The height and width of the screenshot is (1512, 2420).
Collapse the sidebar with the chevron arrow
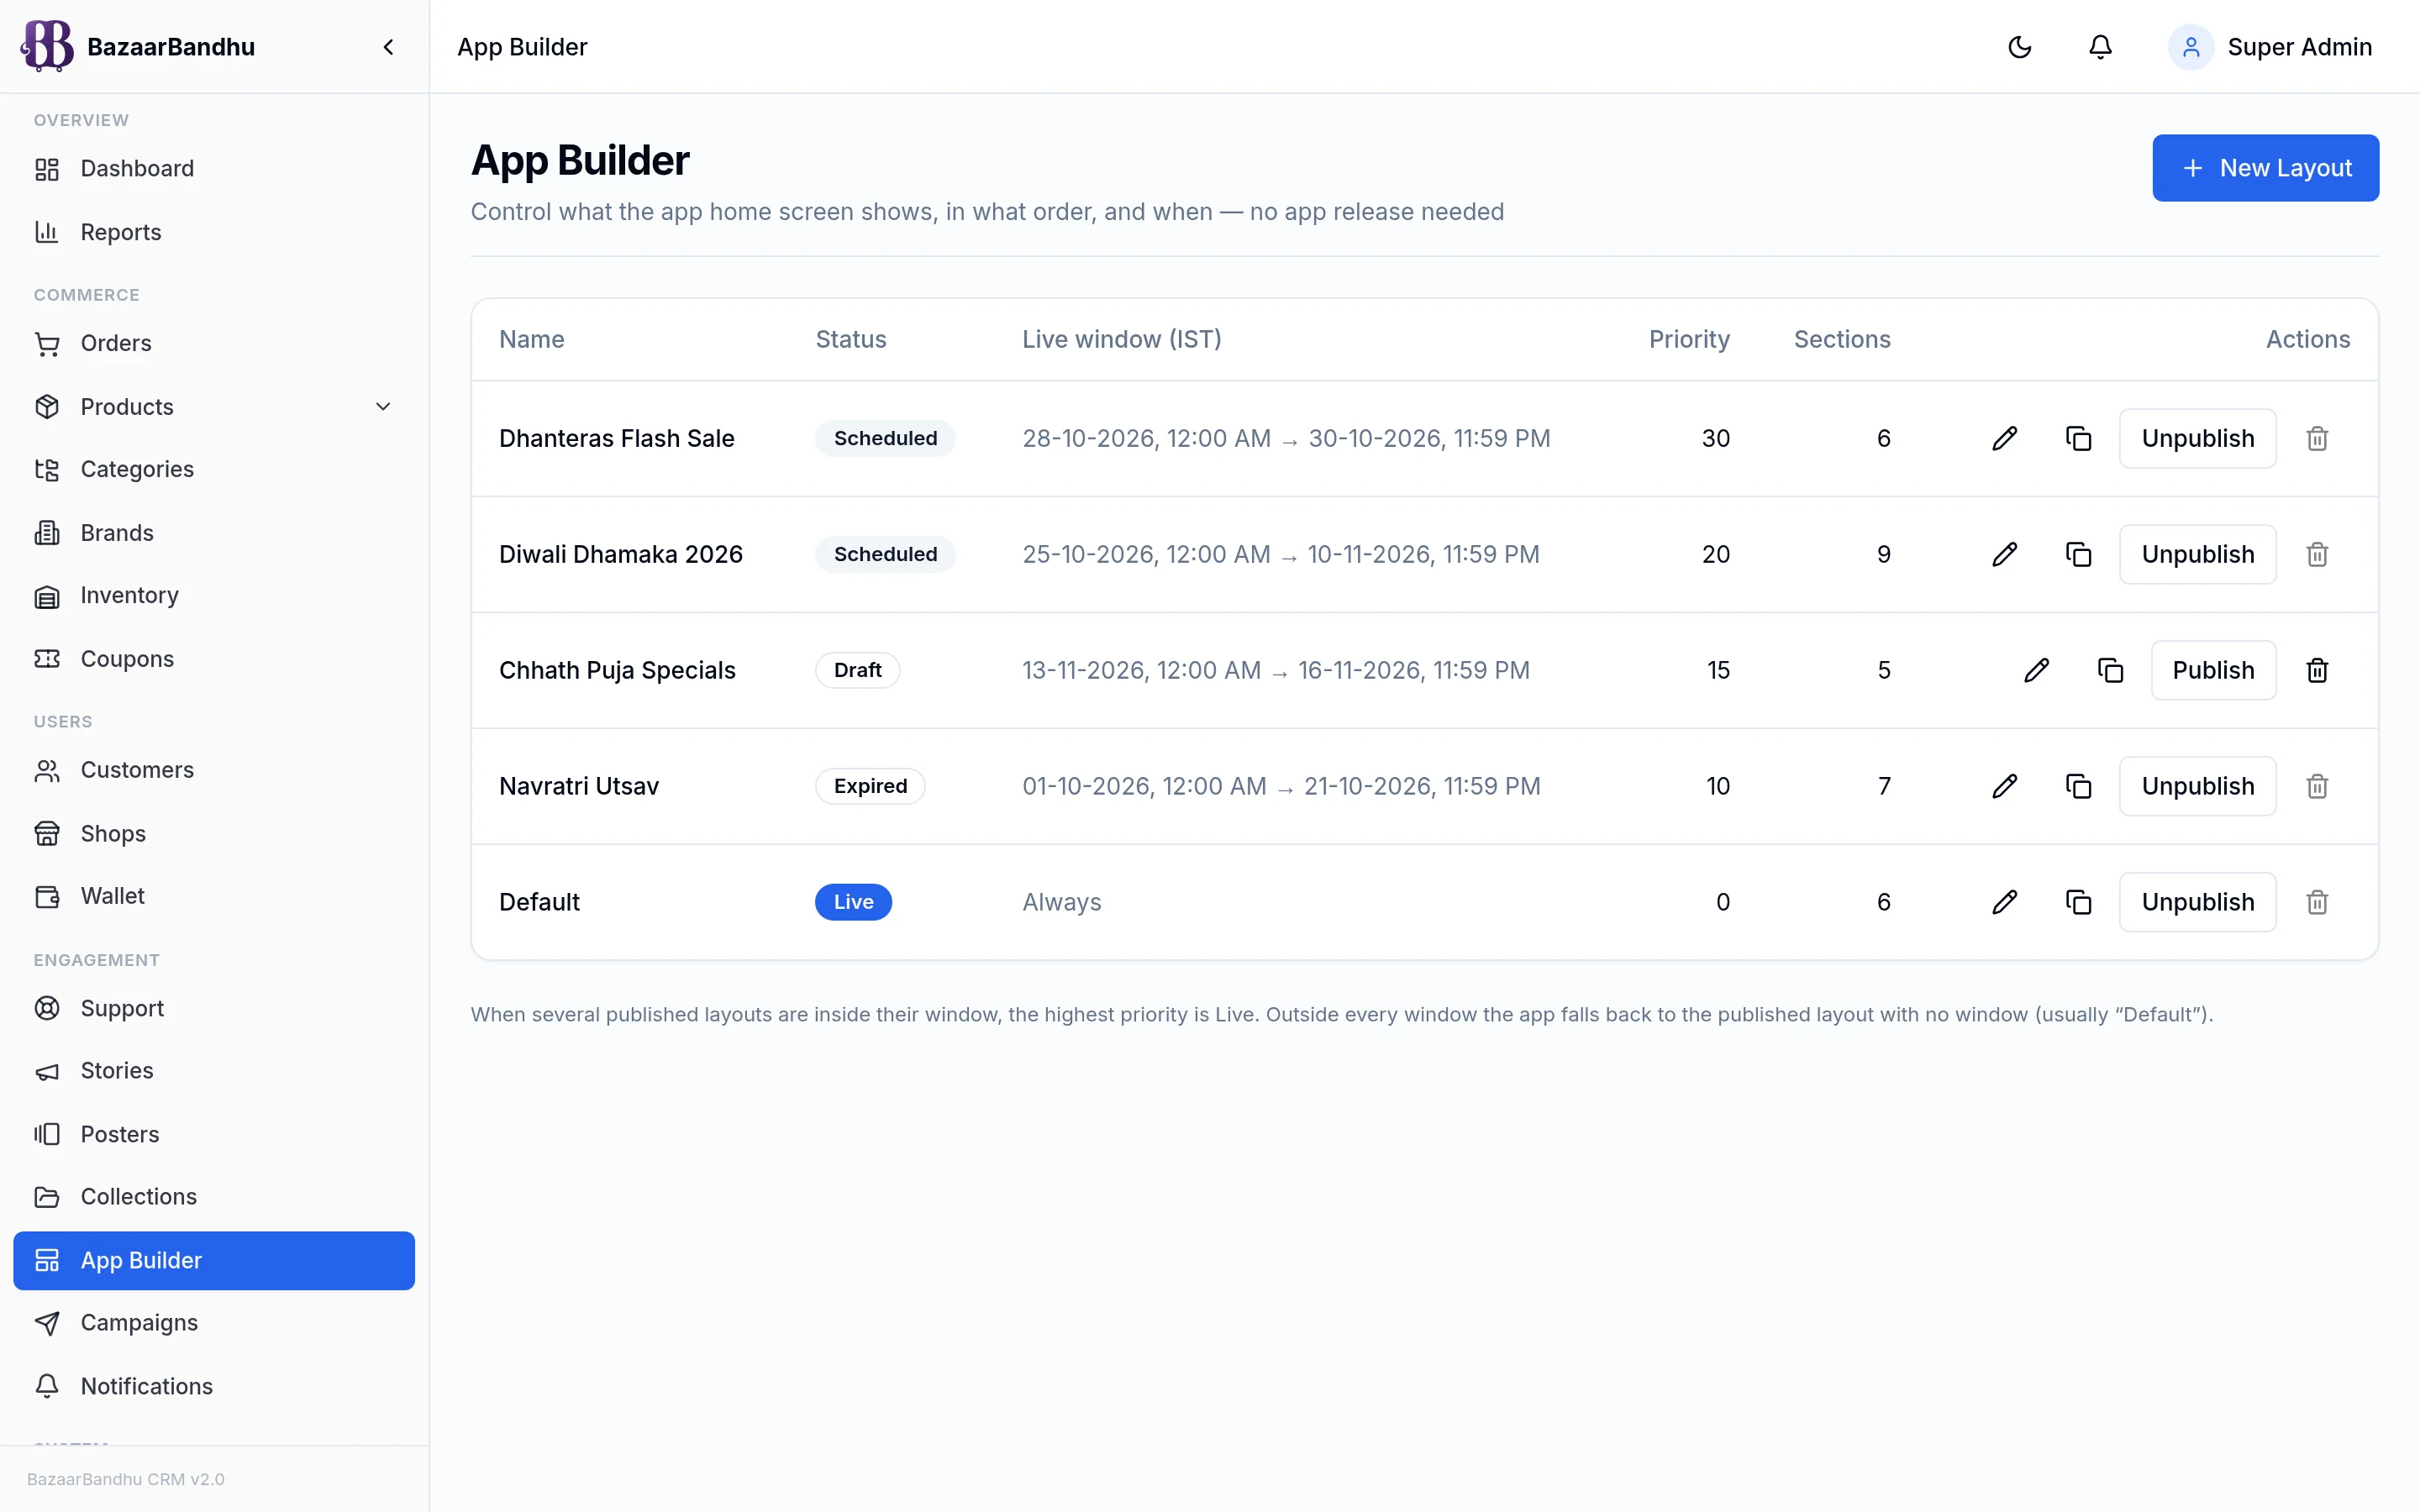(x=388, y=47)
